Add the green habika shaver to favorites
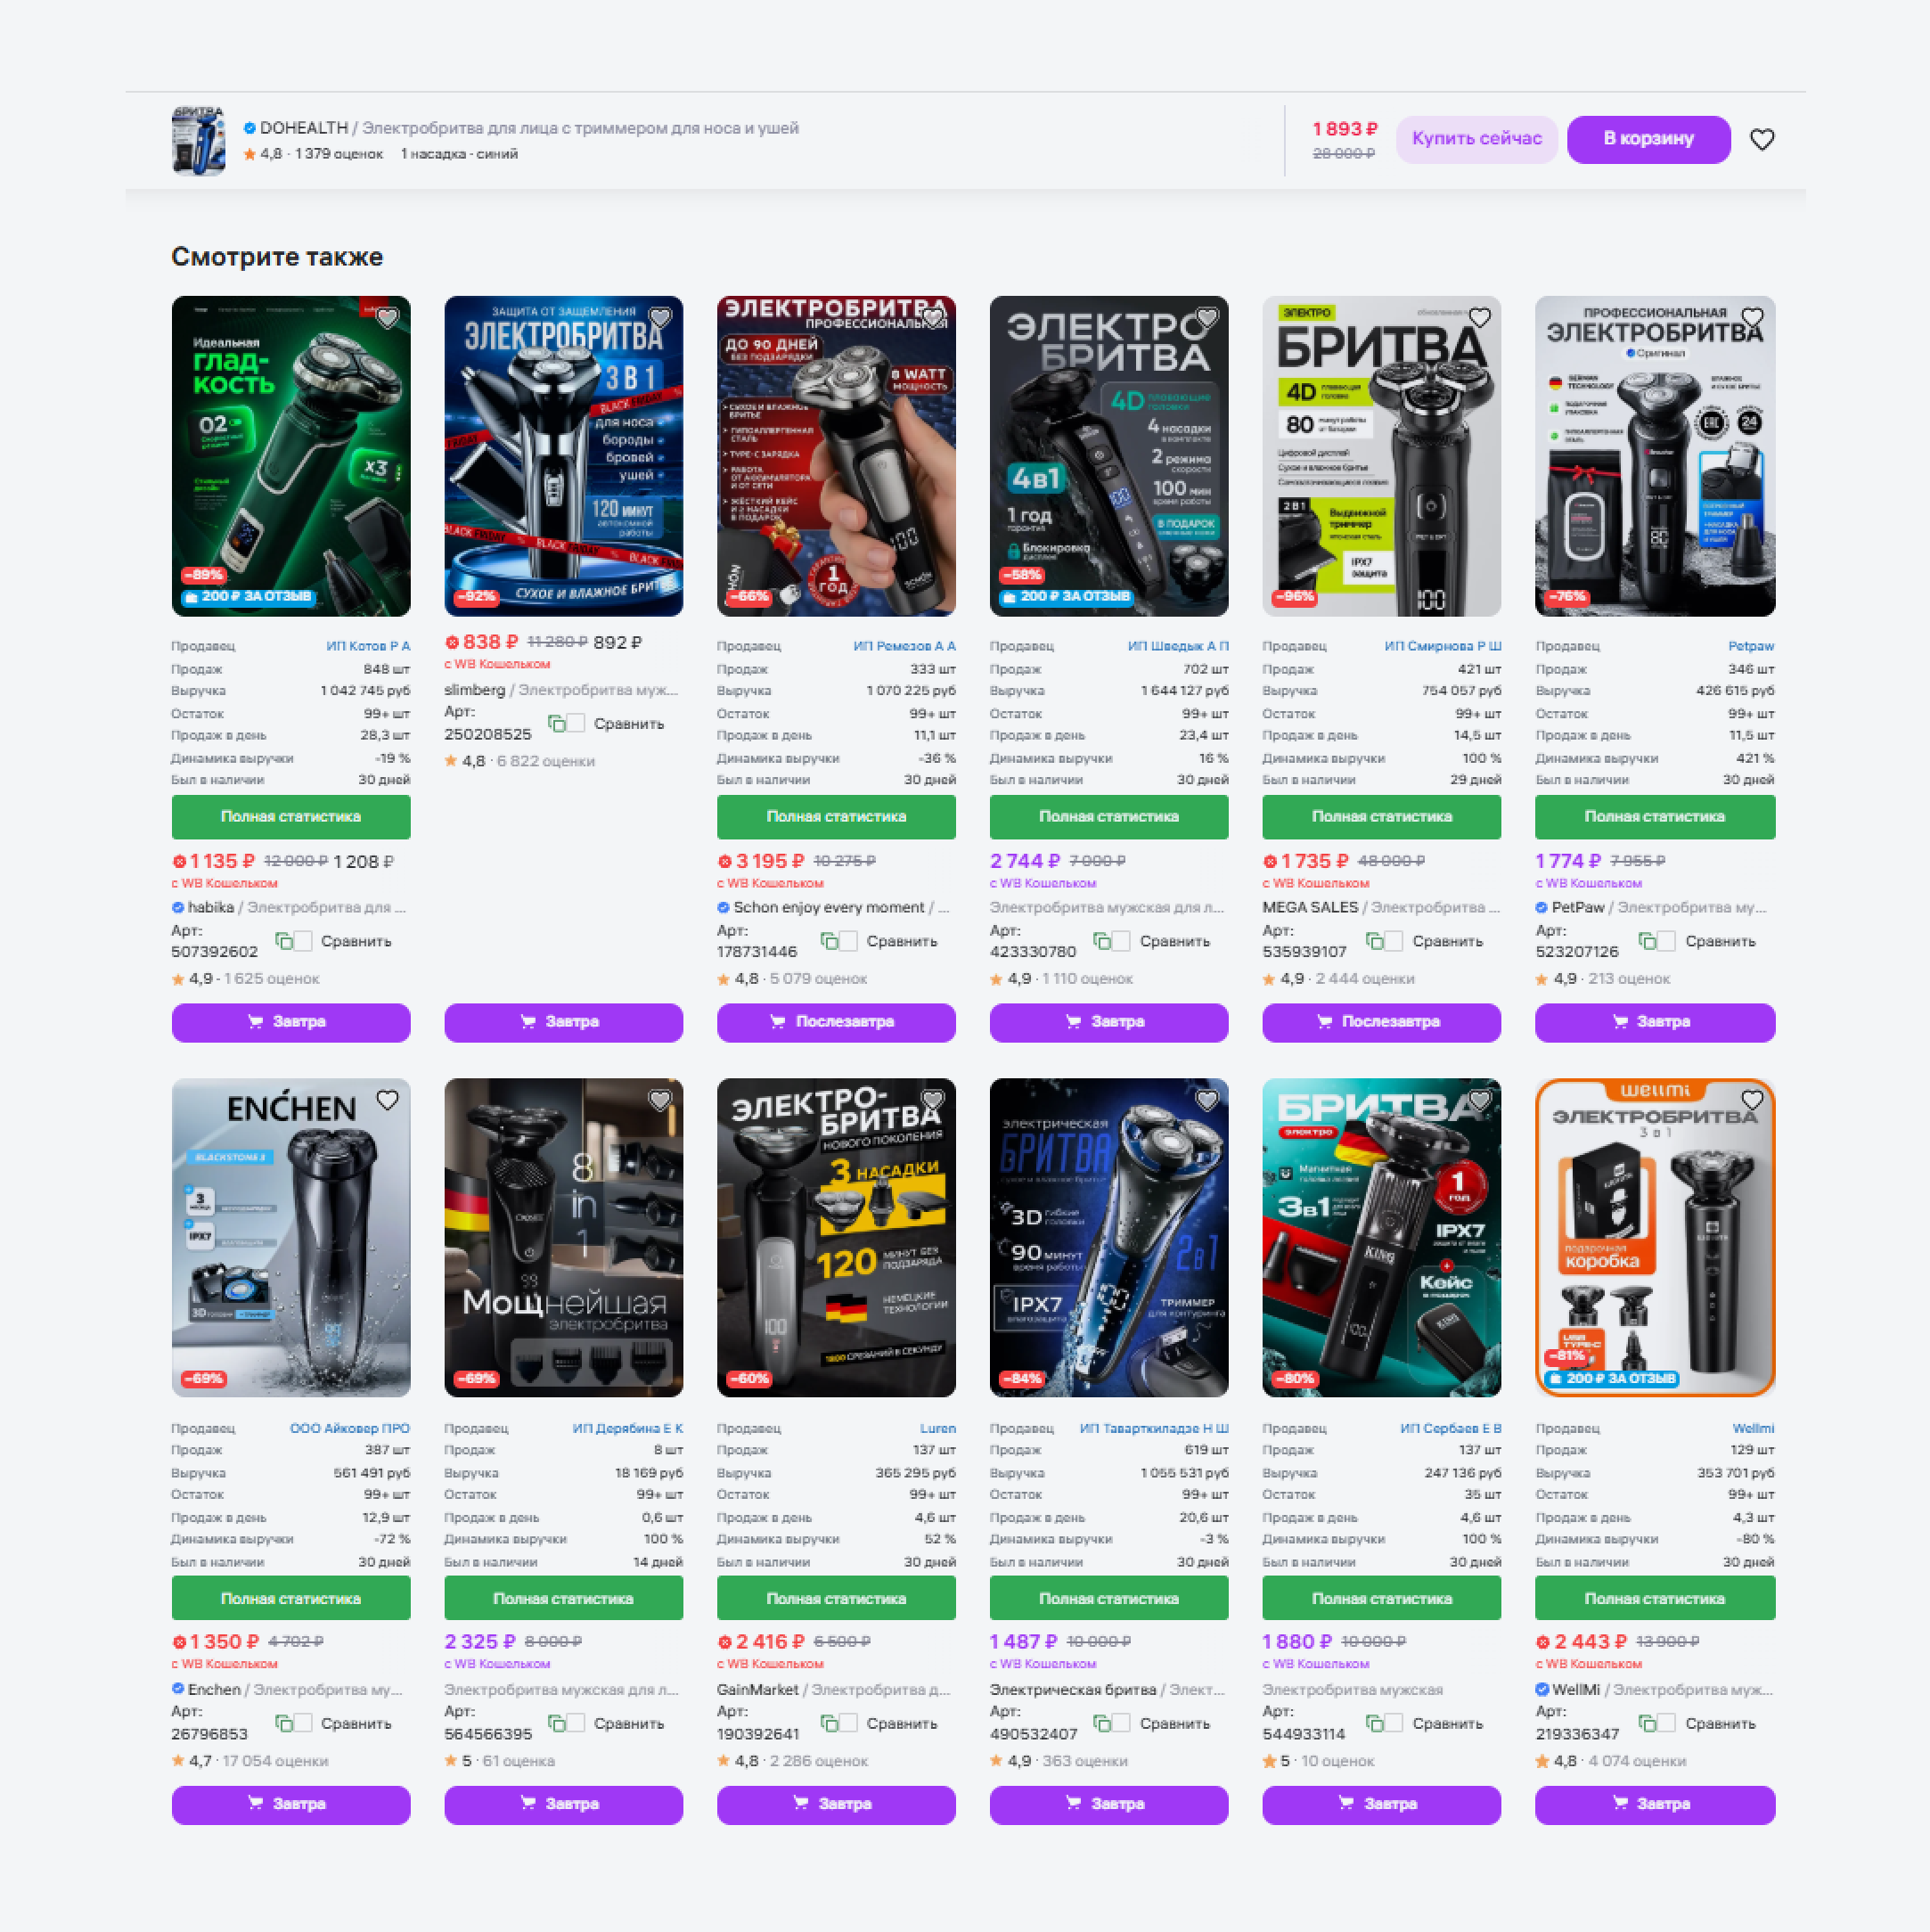The image size is (1930, 1932). point(387,318)
